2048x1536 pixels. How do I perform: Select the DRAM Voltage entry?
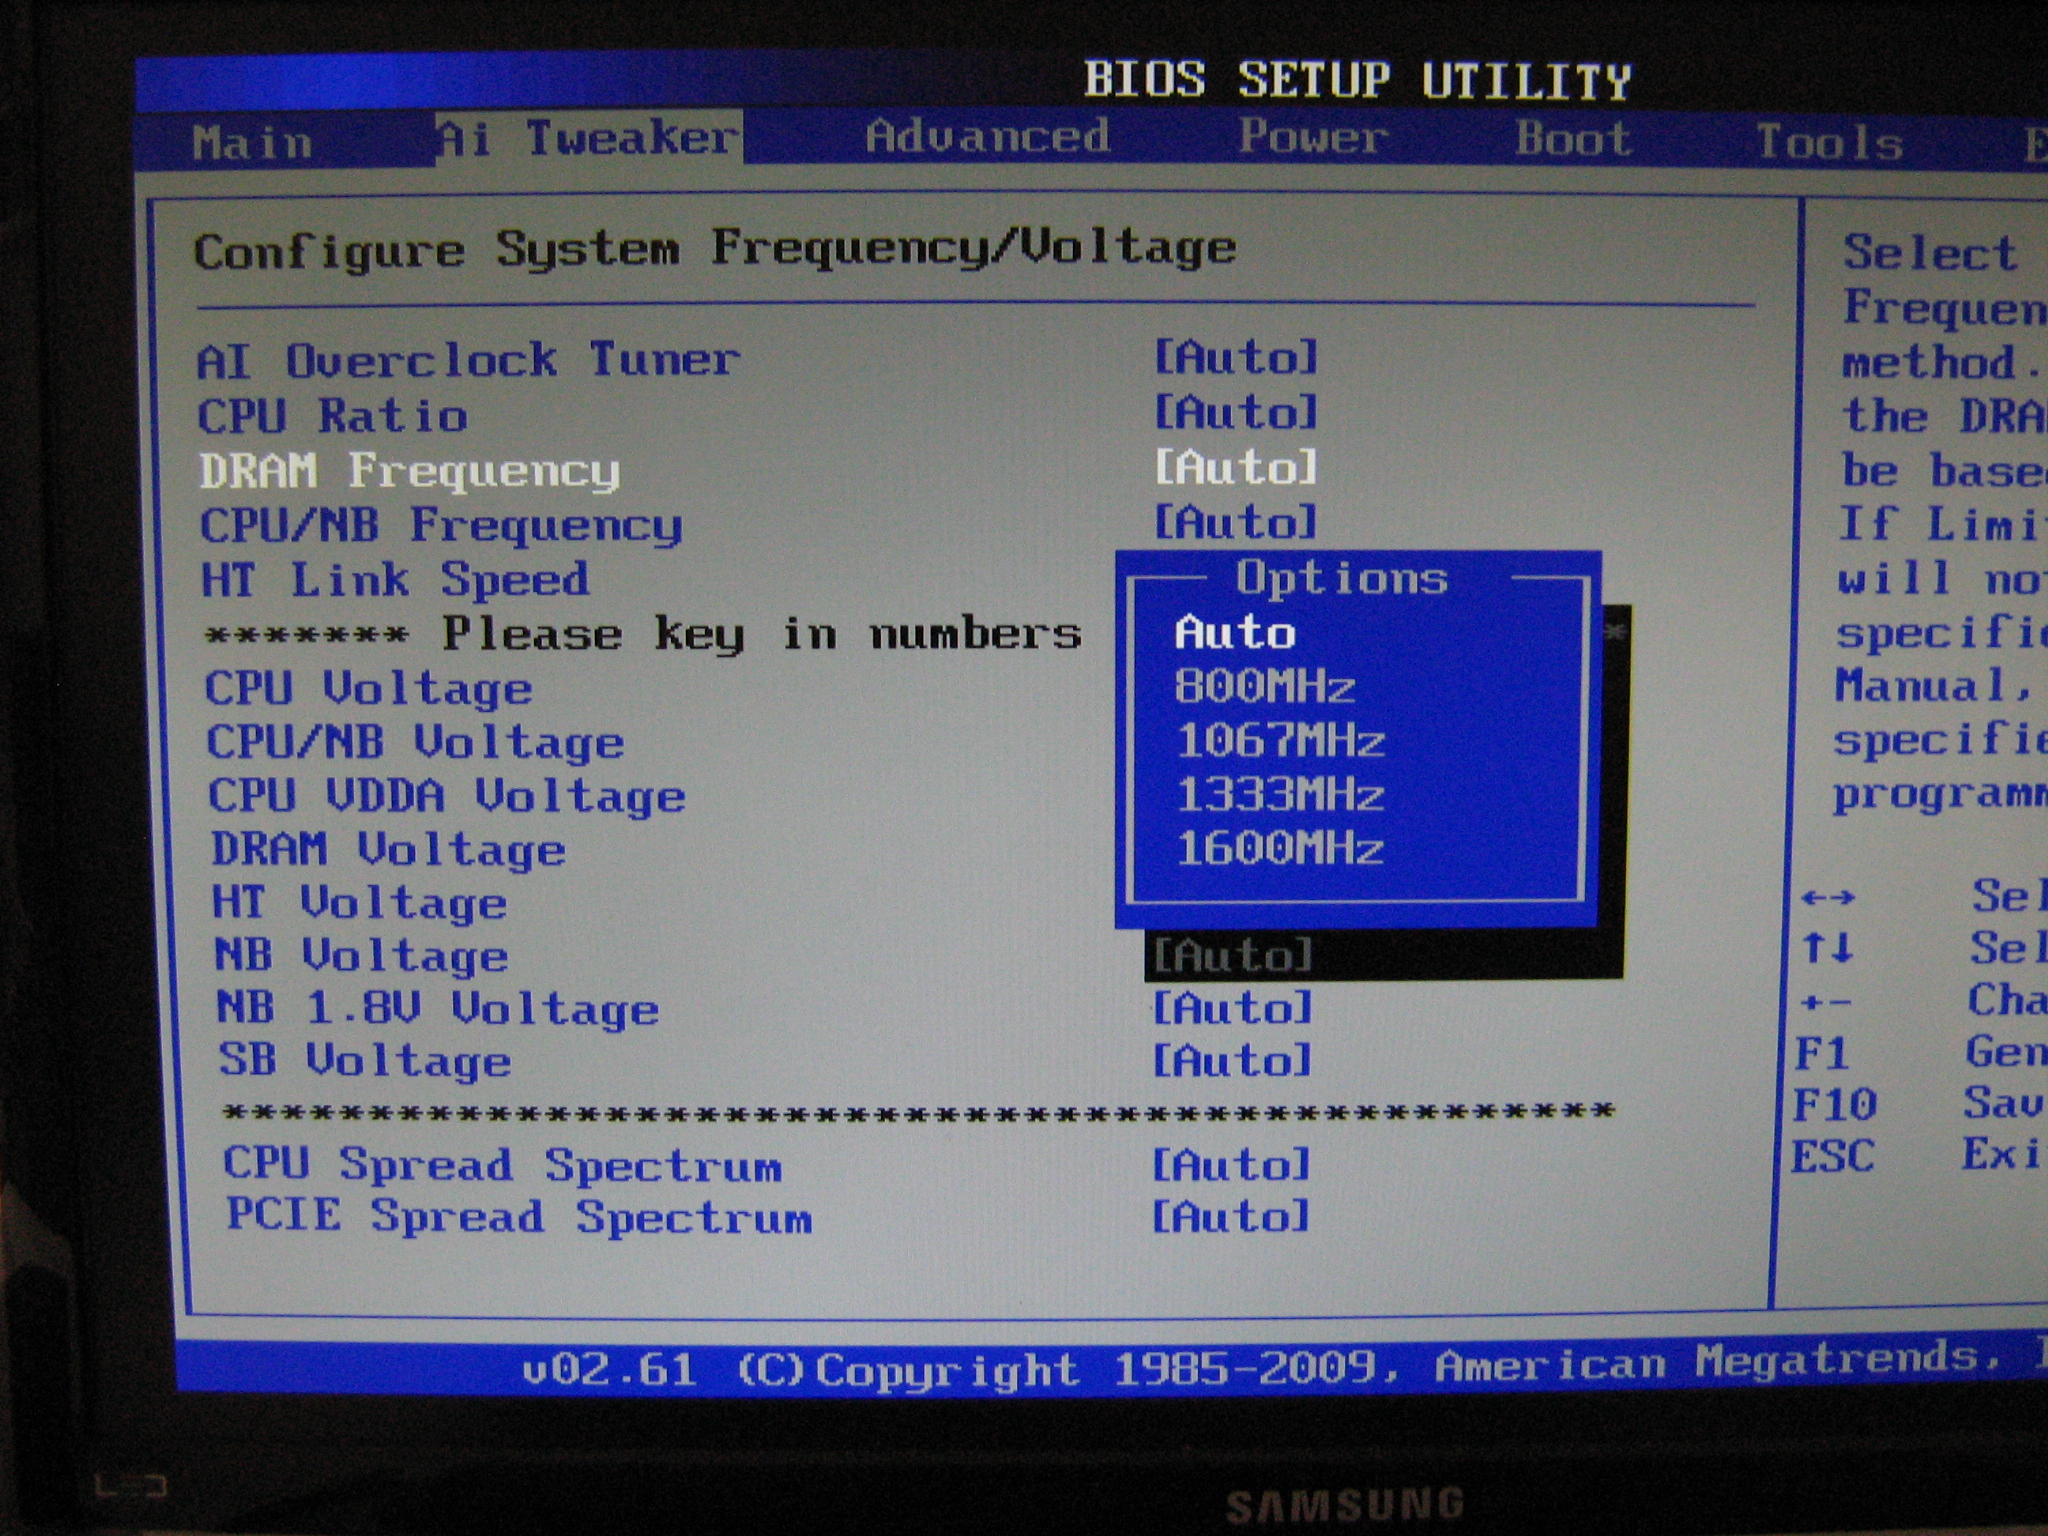click(x=388, y=850)
